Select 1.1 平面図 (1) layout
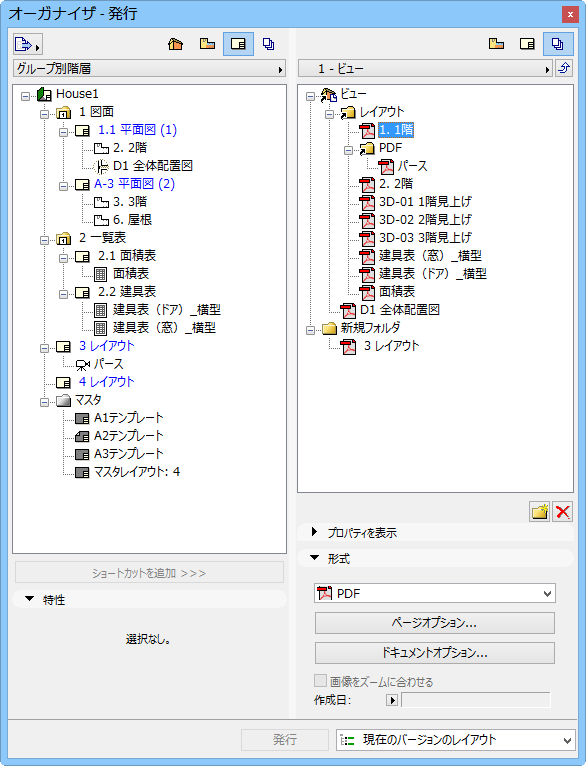 (137, 130)
